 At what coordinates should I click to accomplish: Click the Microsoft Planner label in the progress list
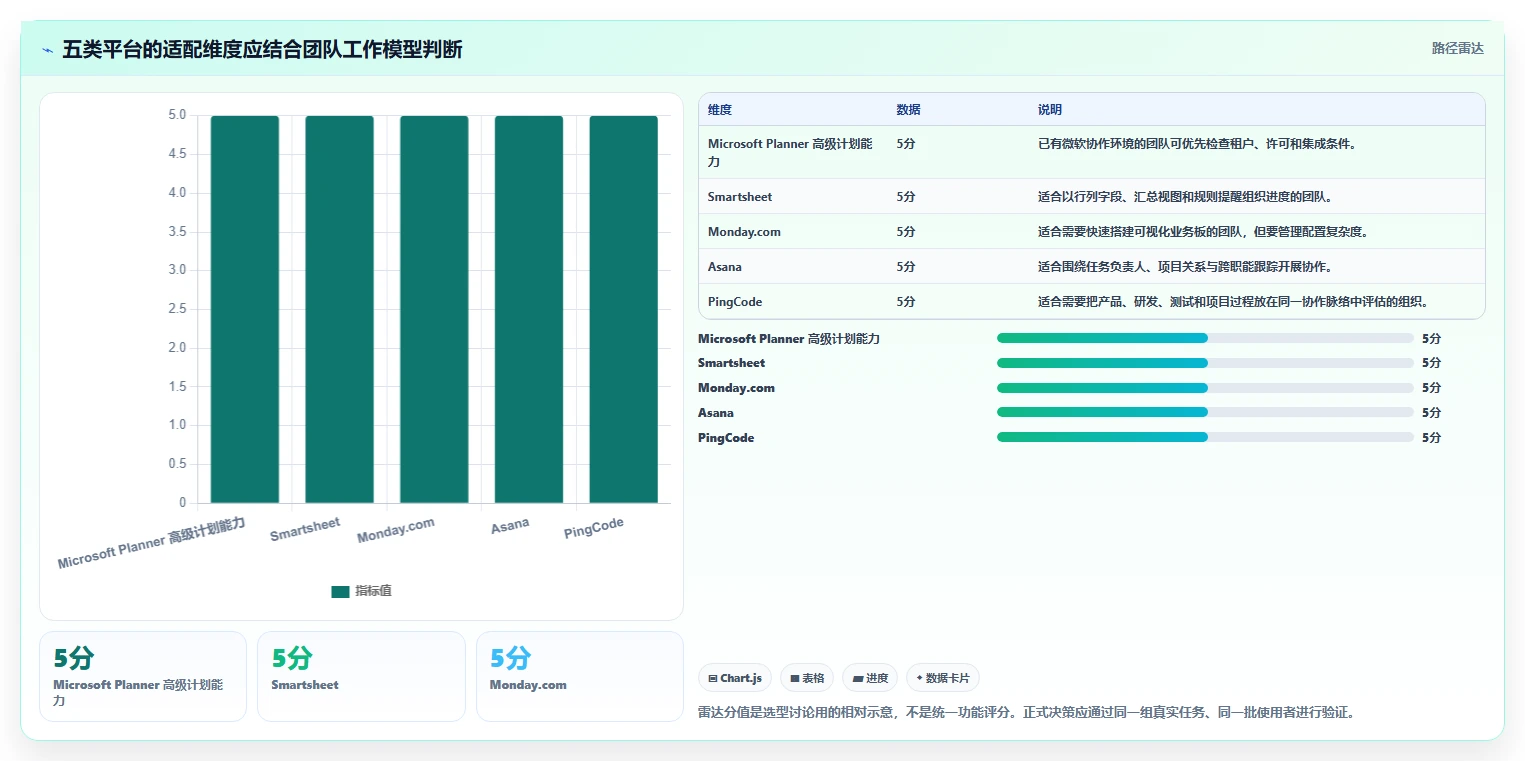(x=789, y=339)
